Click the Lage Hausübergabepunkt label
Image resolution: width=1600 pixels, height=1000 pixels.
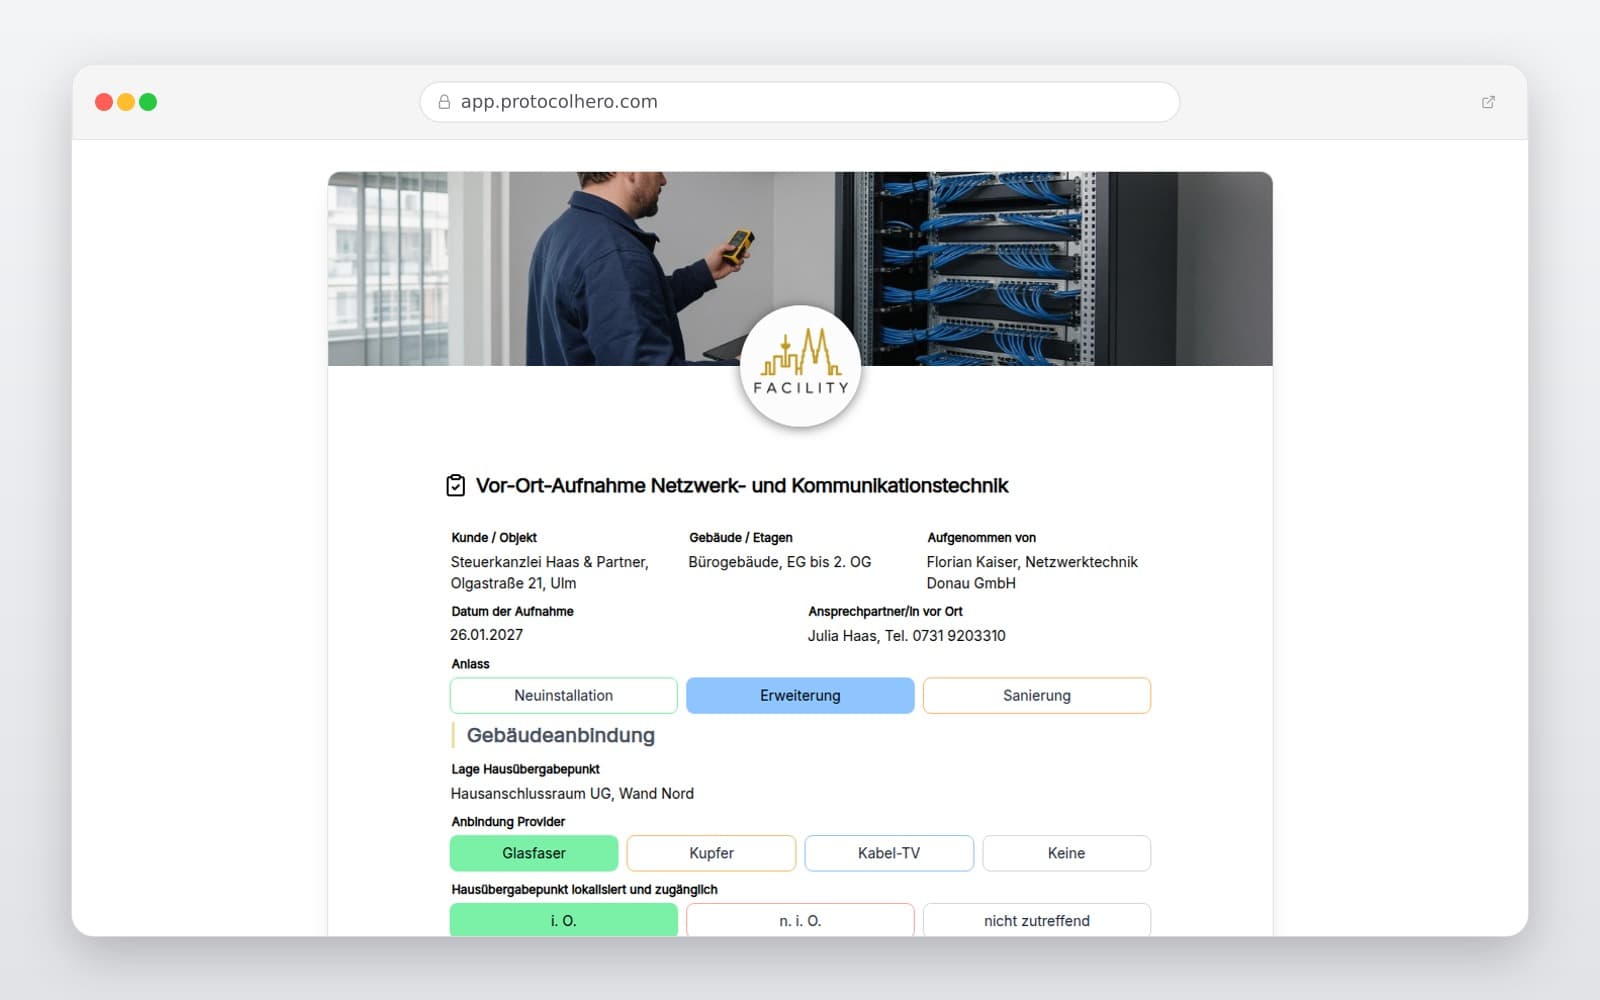[525, 769]
